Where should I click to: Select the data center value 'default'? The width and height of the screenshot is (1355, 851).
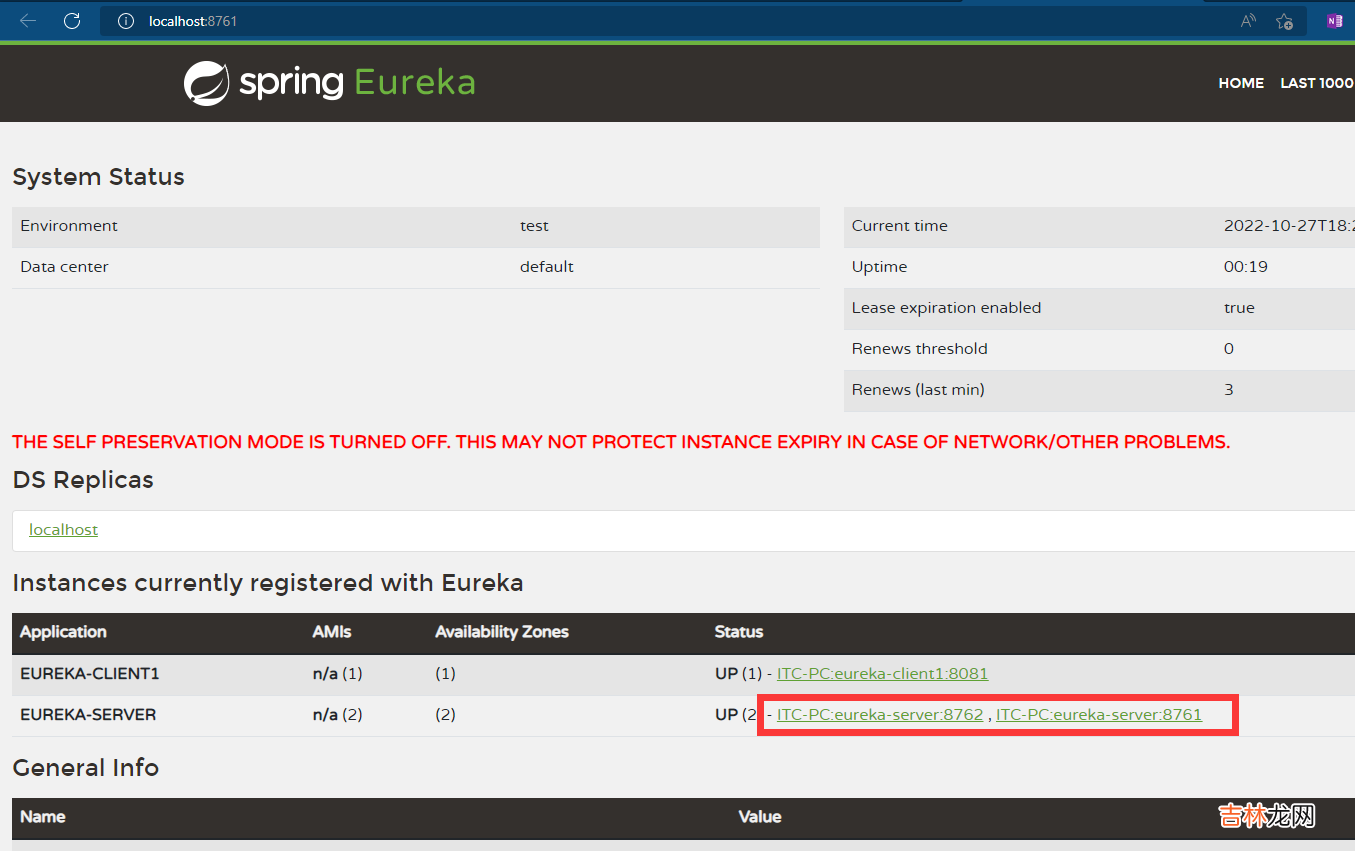click(547, 267)
